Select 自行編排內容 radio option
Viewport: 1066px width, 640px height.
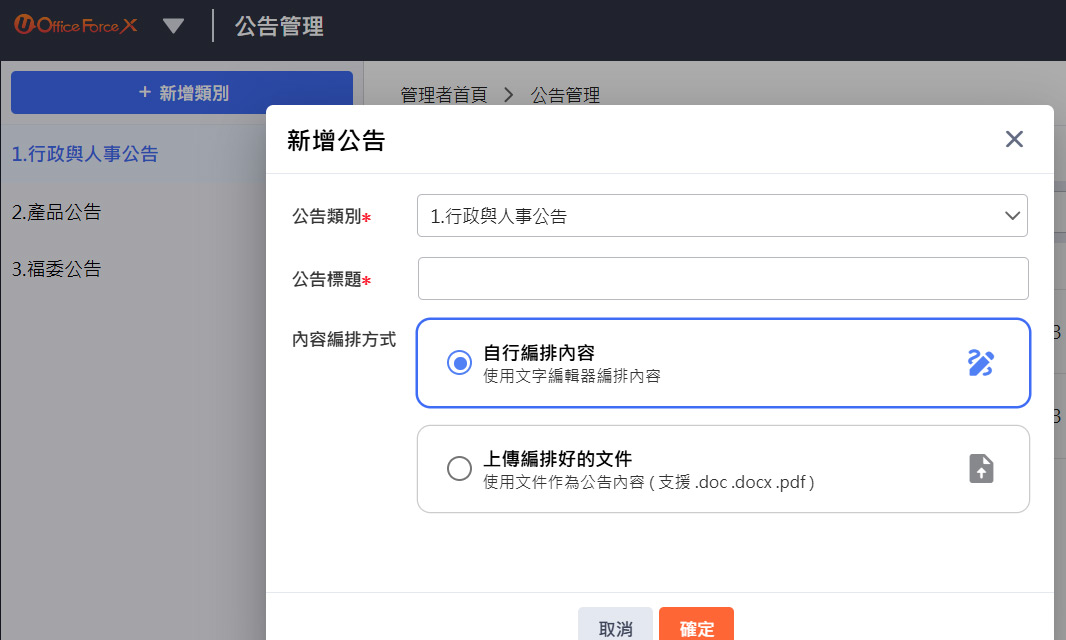point(460,363)
